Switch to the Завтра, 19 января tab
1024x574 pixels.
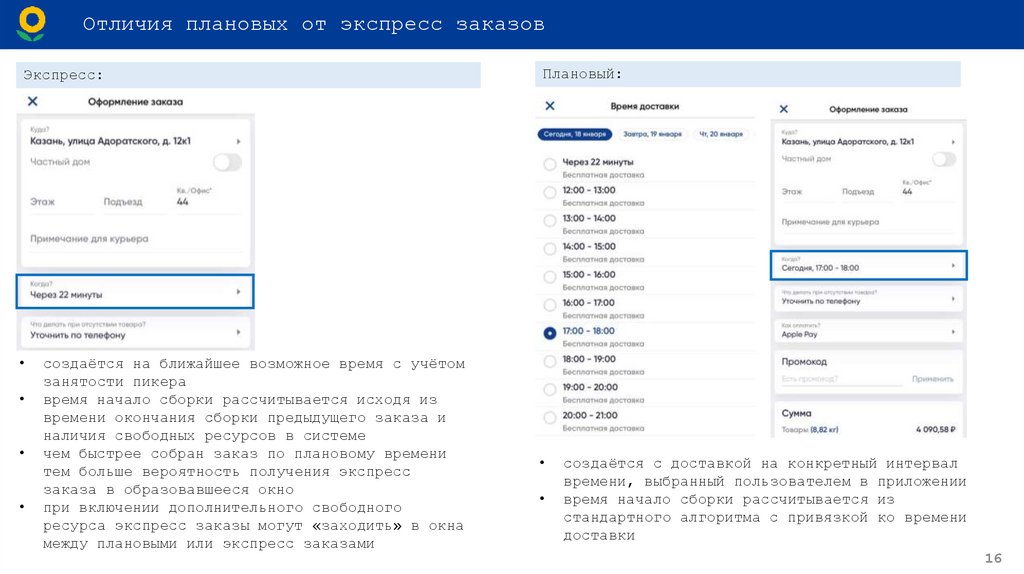point(652,133)
